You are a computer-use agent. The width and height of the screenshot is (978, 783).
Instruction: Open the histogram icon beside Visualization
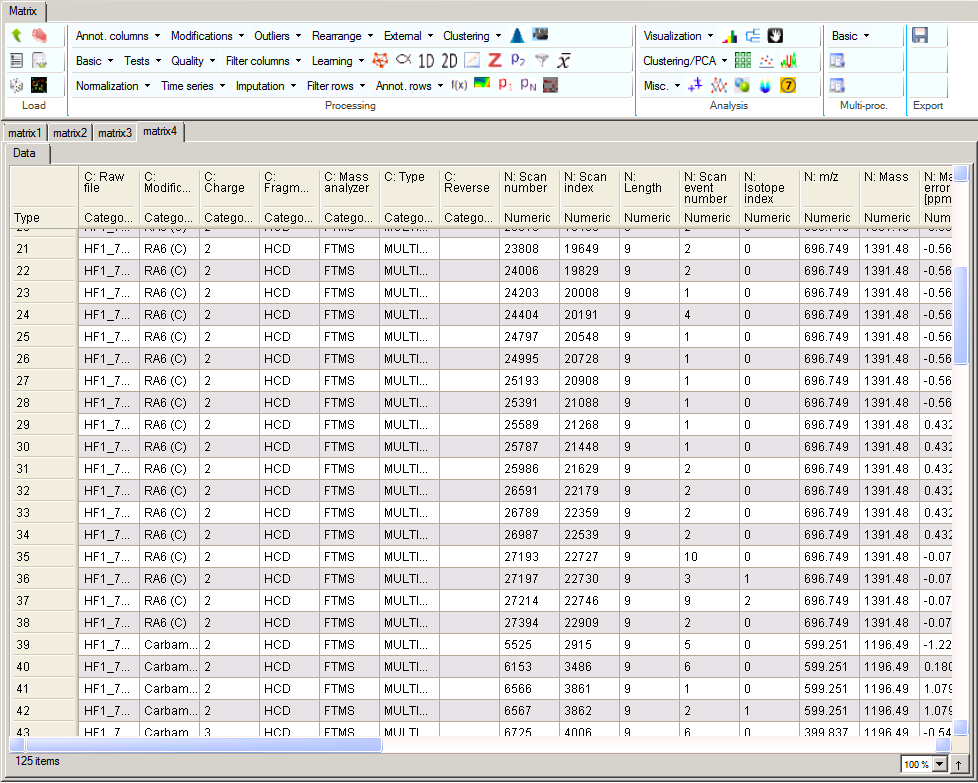pyautogui.click(x=729, y=36)
